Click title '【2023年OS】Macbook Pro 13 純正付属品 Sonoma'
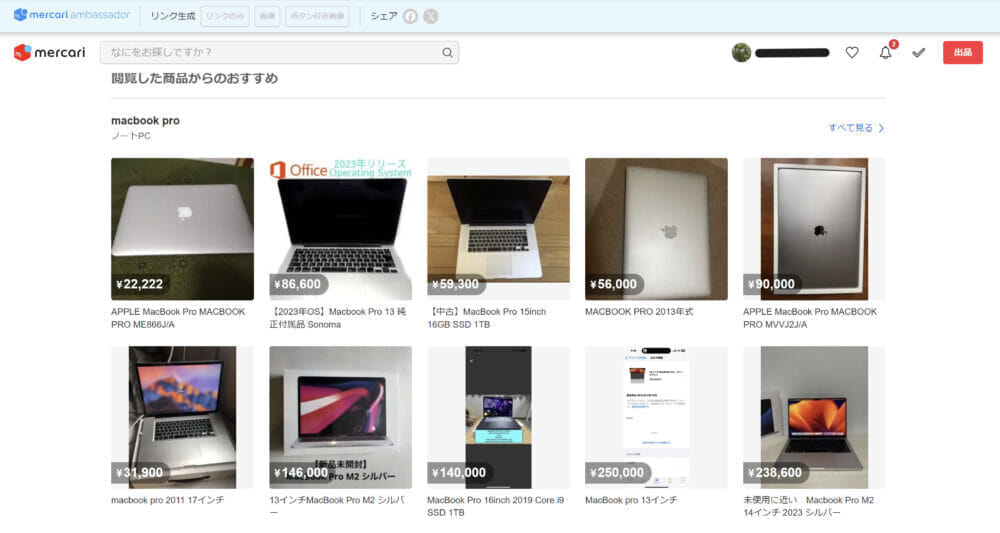 [337, 318]
